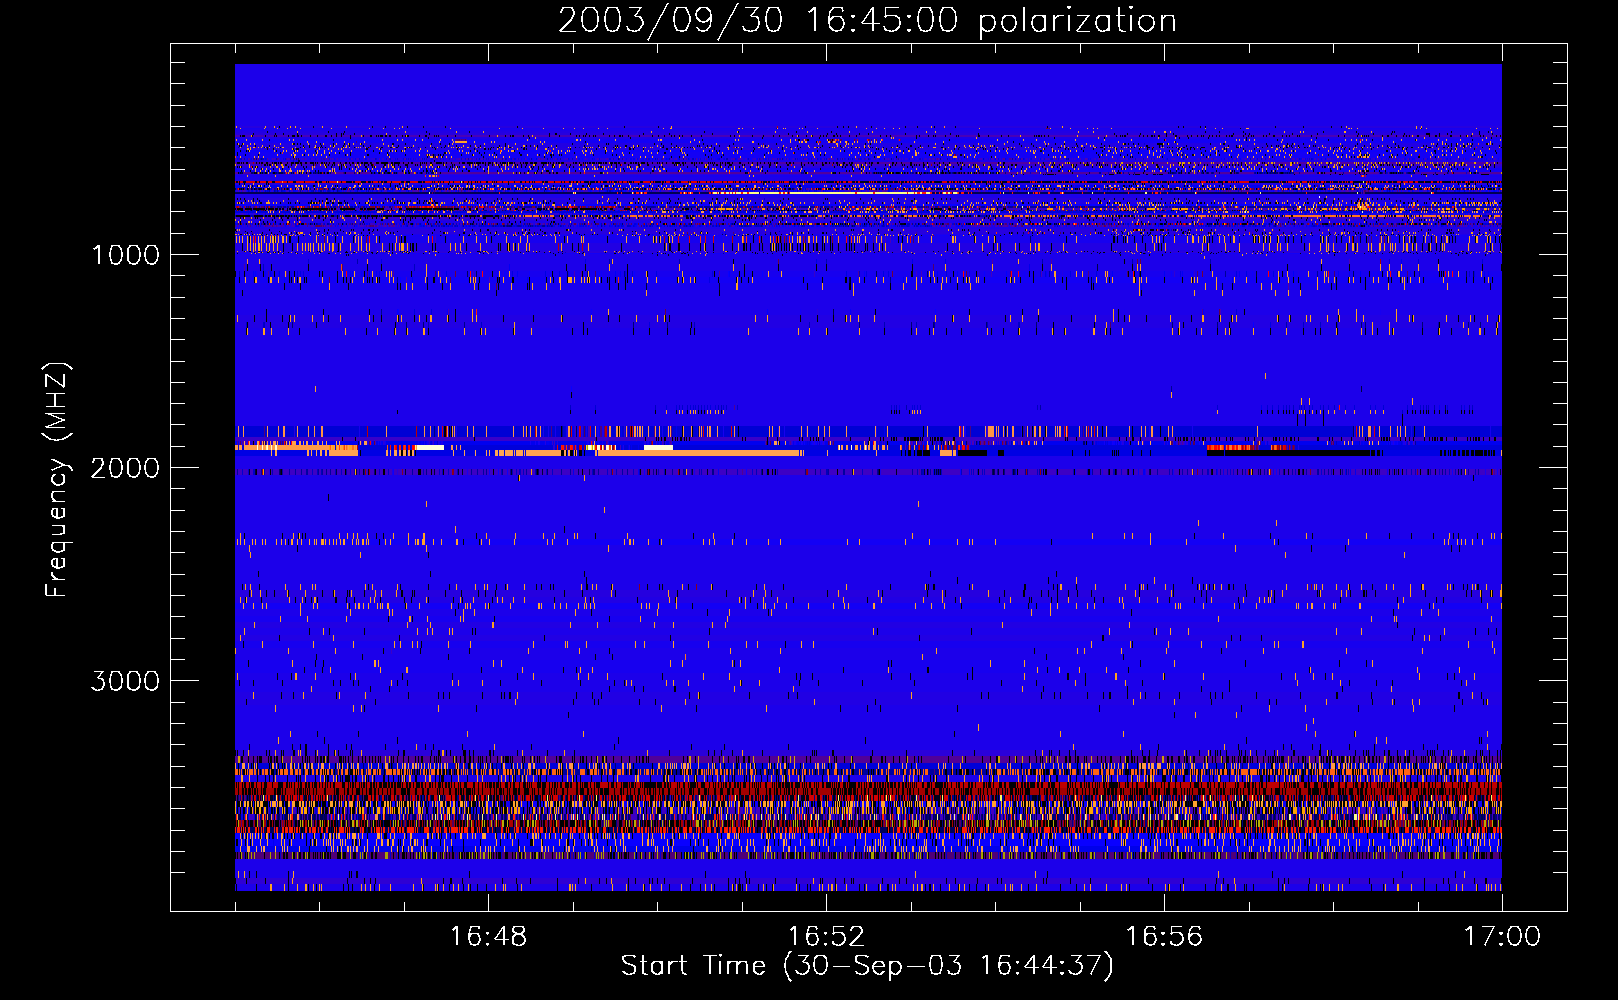Click the "16:56" time tick label
This screenshot has height=1000, width=1618.
pyautogui.click(x=1164, y=937)
